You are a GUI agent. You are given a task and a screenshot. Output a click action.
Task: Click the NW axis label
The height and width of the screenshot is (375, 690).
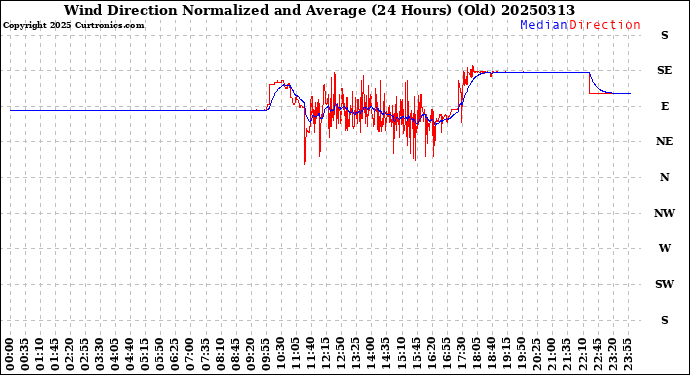pos(664,213)
